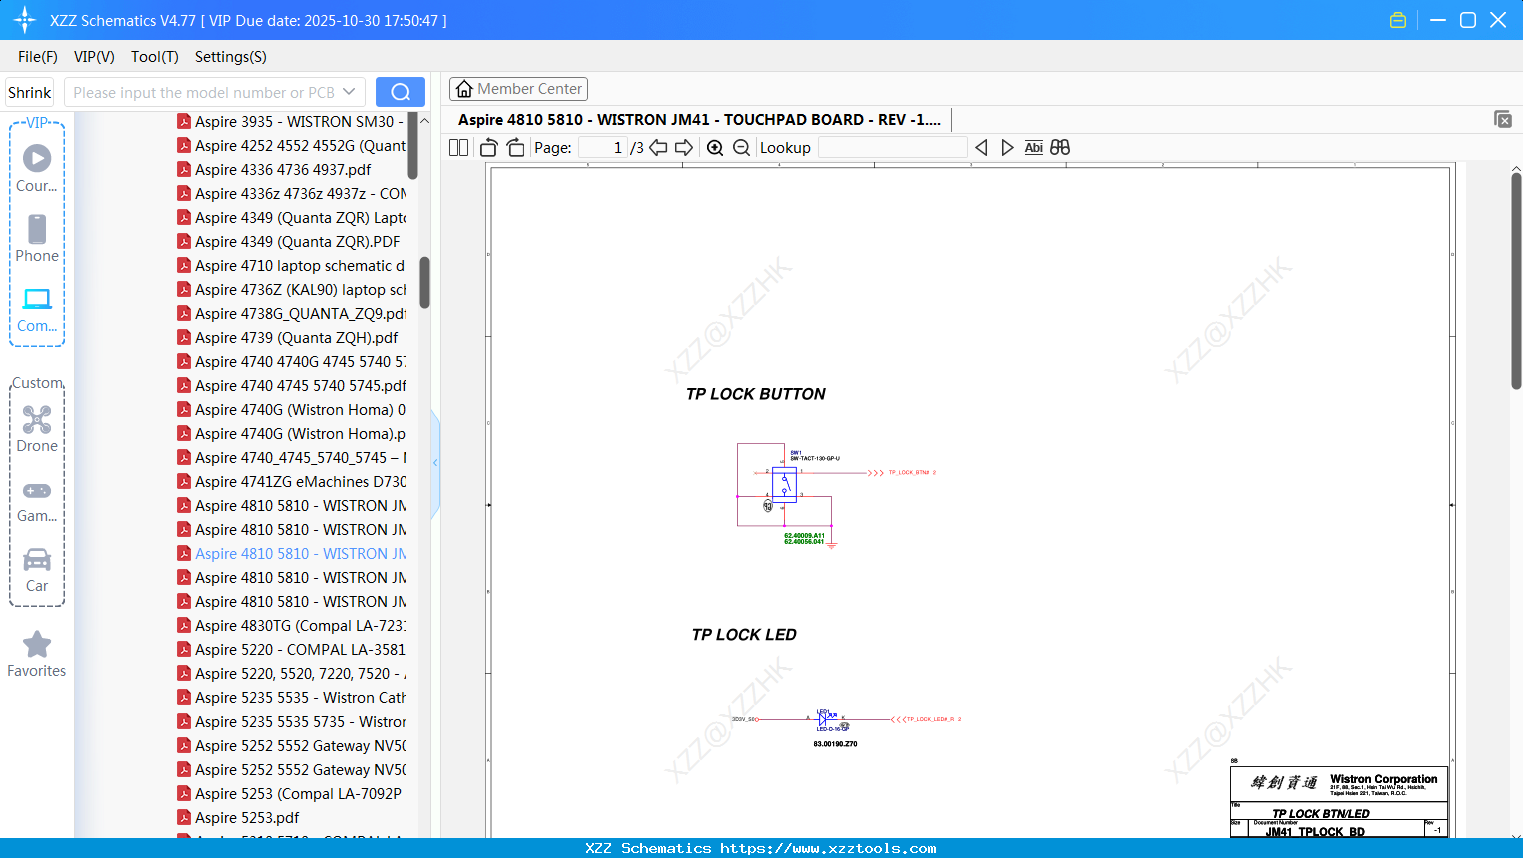The height and width of the screenshot is (858, 1523).
Task: Open the VIP menu
Action: (94, 57)
